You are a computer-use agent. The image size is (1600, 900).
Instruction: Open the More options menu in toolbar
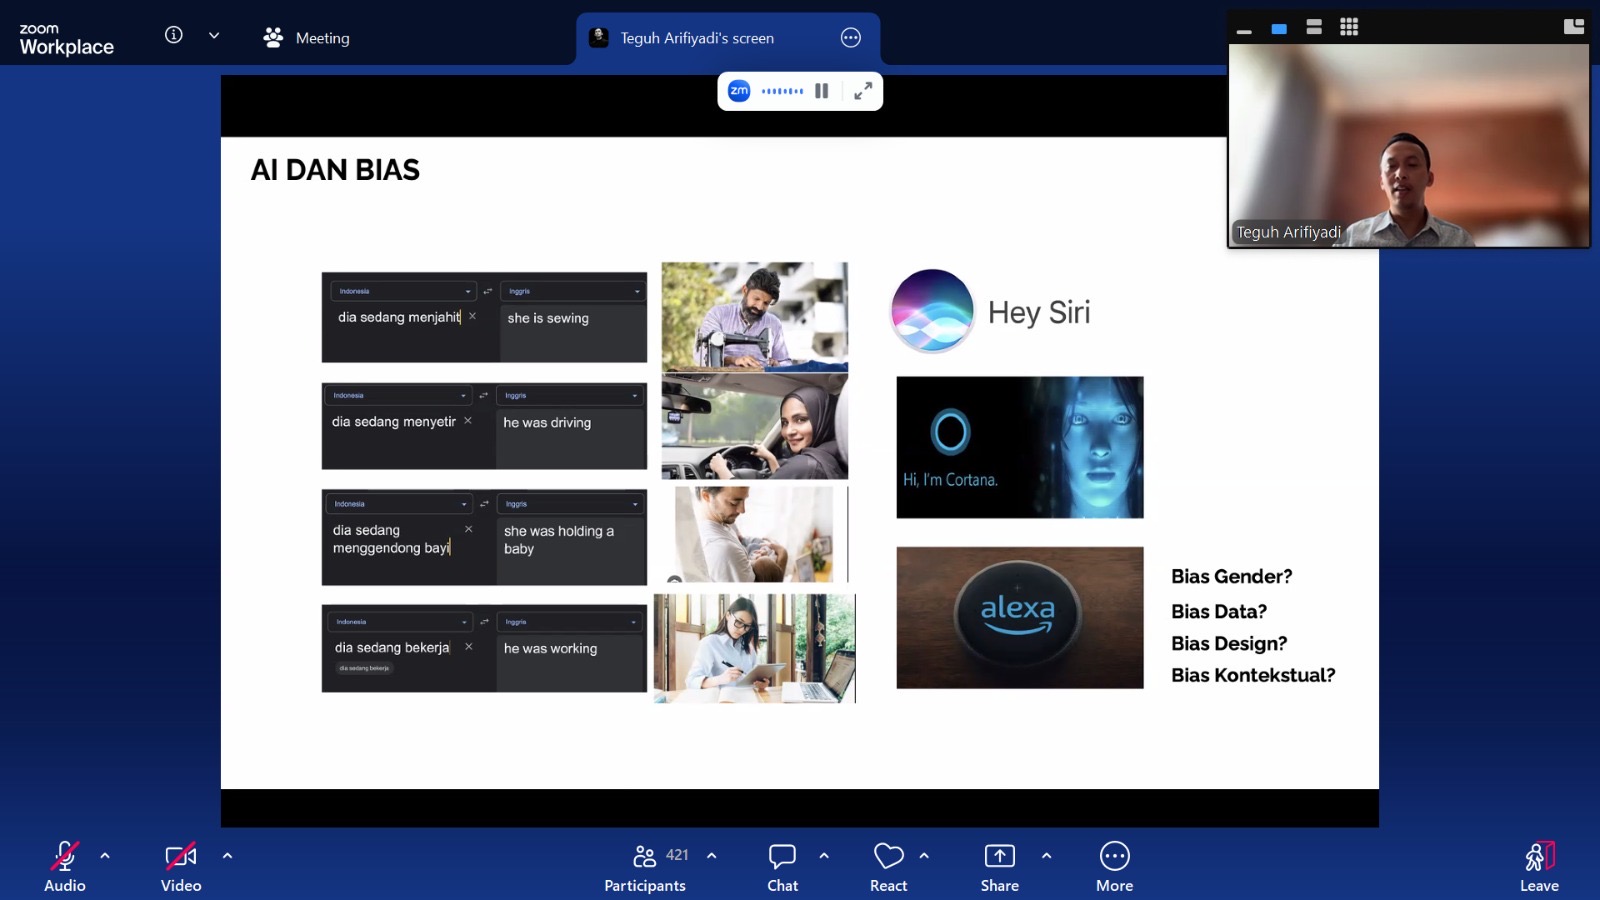[x=1114, y=866]
